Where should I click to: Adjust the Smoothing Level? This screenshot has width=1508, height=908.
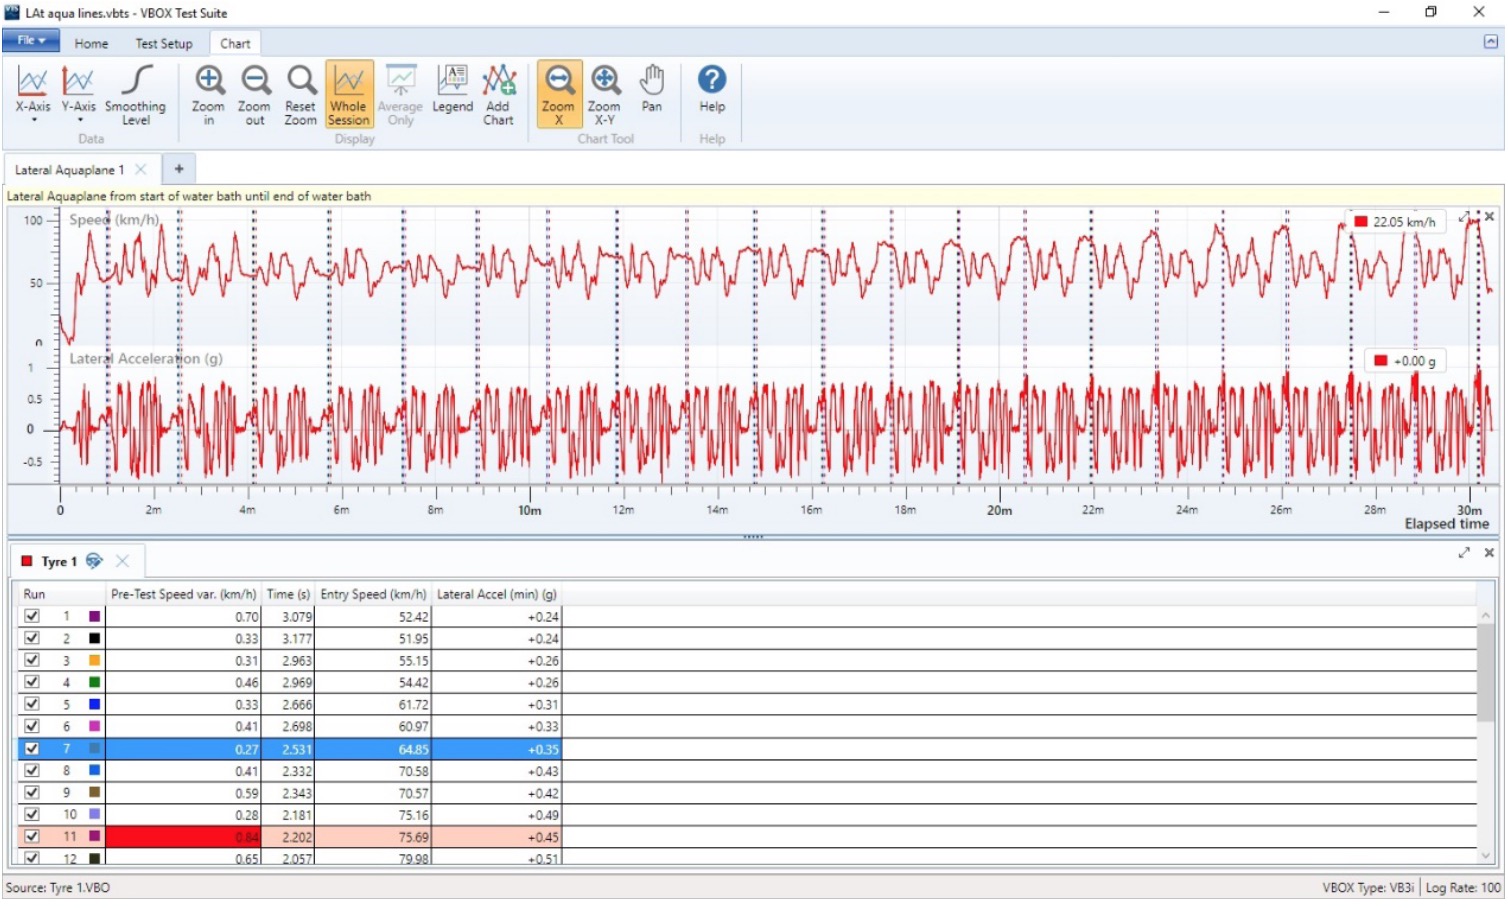pos(135,94)
